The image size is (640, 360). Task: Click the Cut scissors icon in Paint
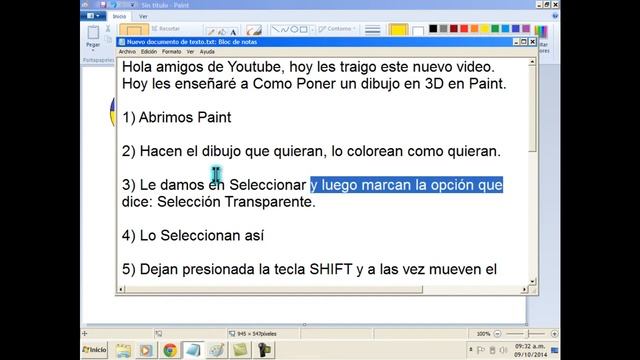(108, 29)
